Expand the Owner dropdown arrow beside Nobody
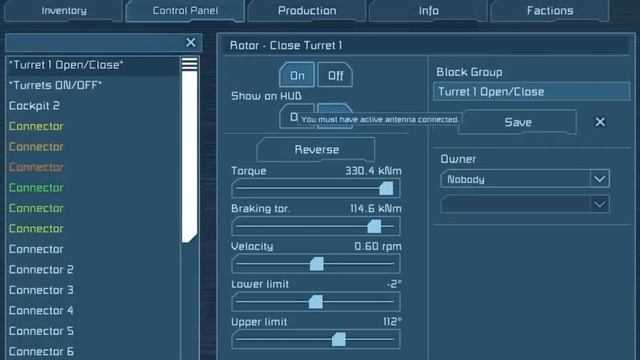Screen dimensions: 640x360 tap(600, 179)
